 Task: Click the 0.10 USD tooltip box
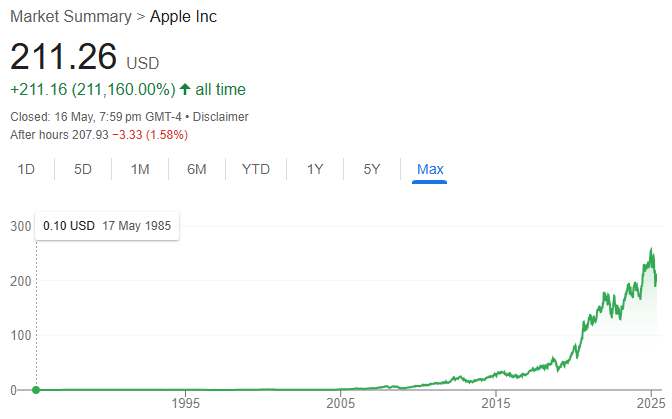click(x=107, y=226)
